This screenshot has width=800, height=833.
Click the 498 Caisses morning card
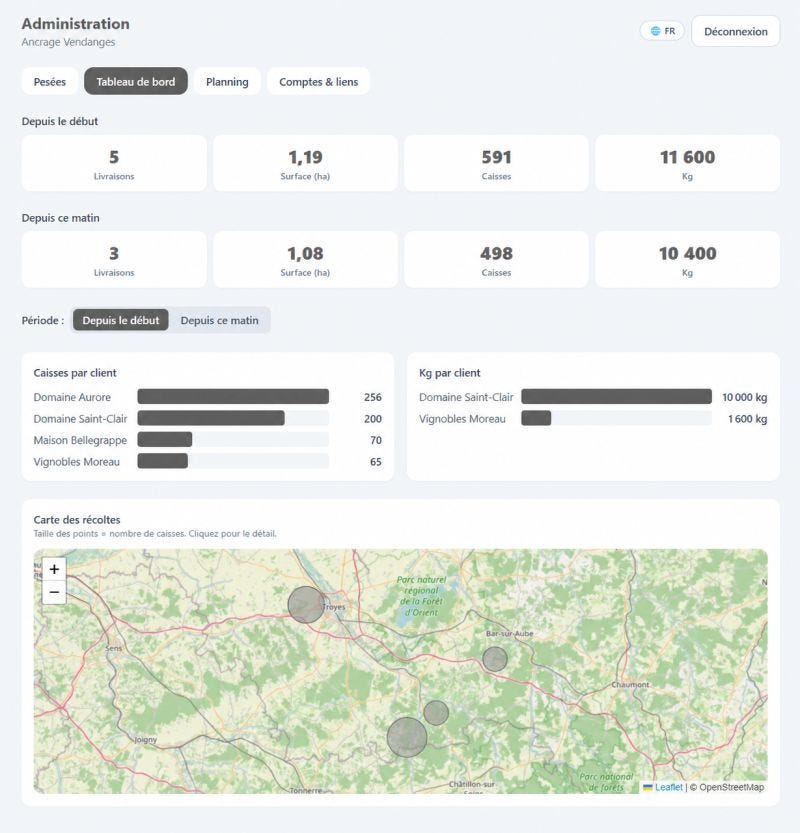[496, 259]
